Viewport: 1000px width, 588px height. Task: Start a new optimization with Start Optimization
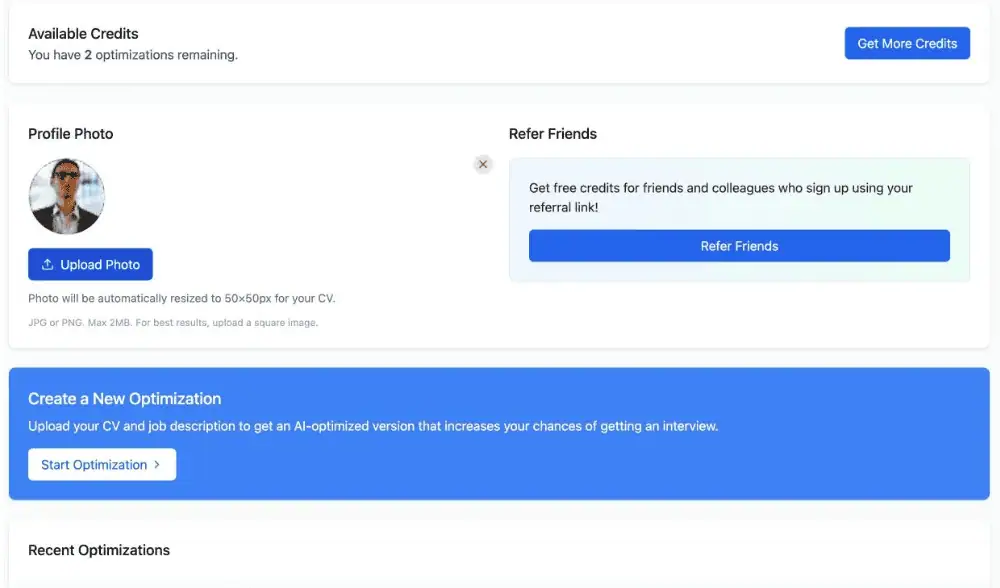(94, 465)
